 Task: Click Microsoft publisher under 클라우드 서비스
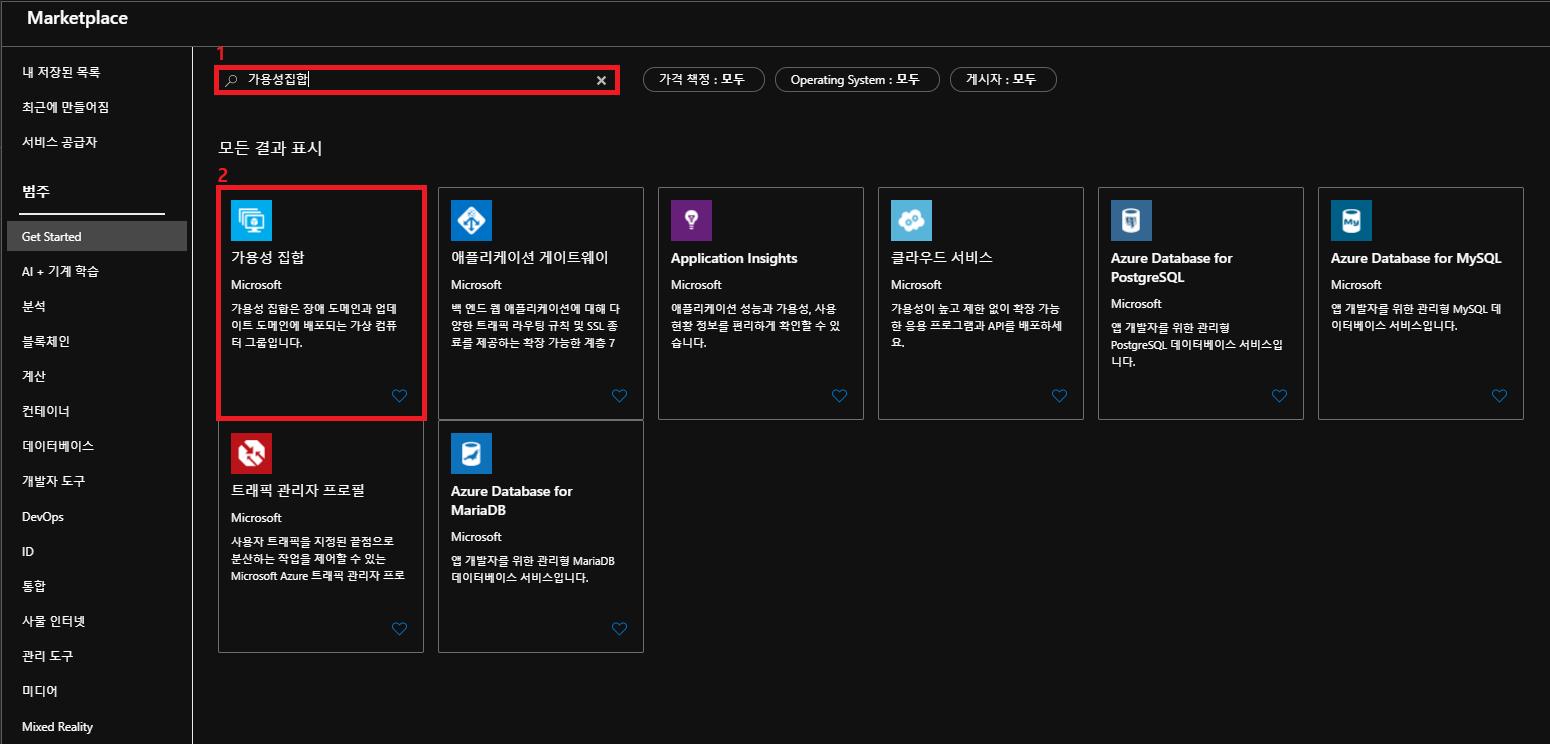point(916,285)
